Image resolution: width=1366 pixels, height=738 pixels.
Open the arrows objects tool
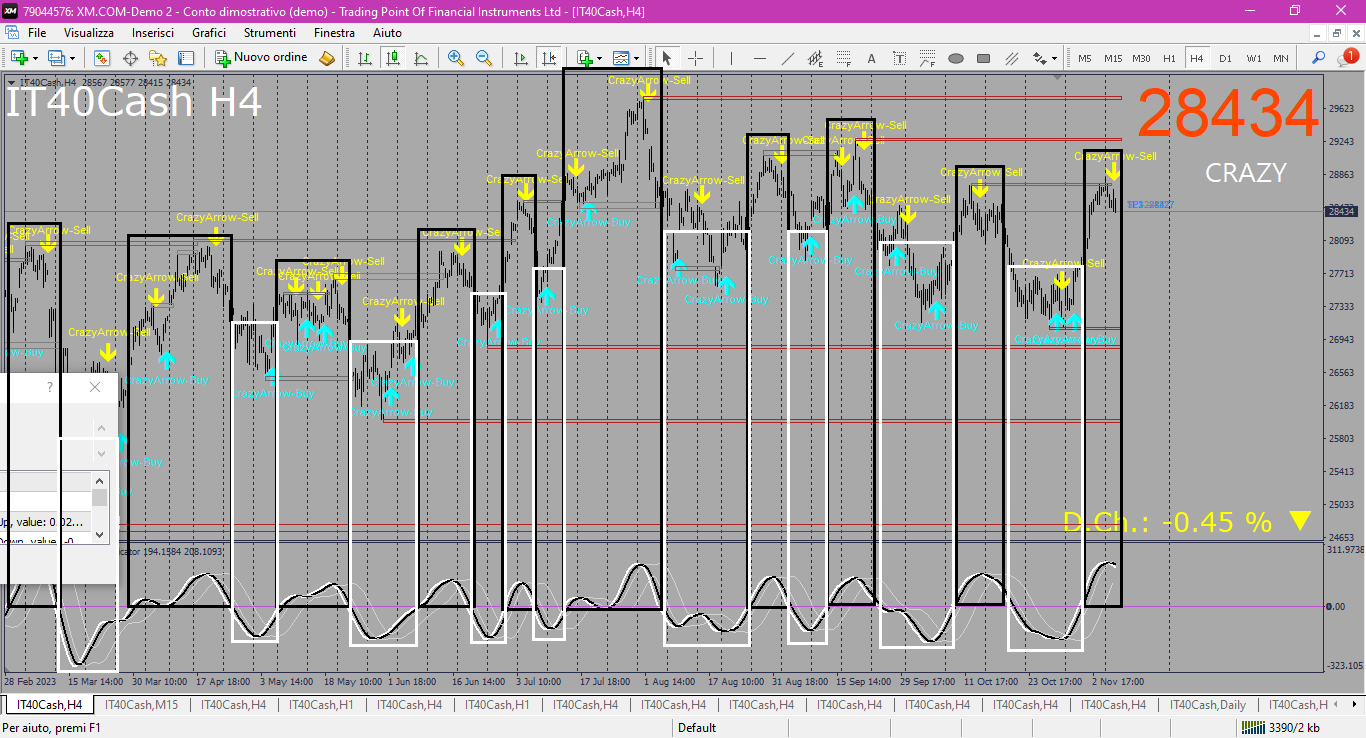1040,58
